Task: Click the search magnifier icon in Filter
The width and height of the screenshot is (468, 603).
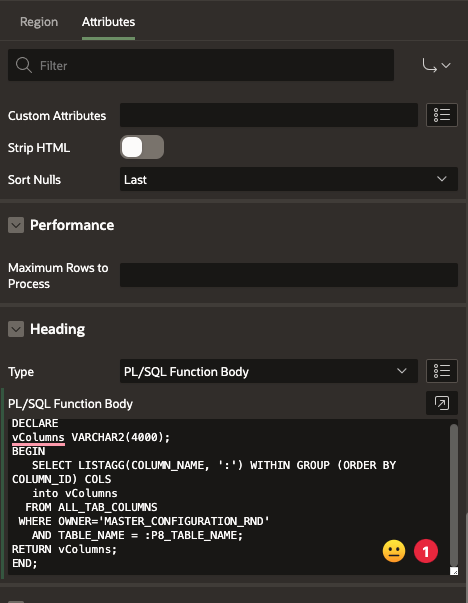Action: tap(23, 65)
